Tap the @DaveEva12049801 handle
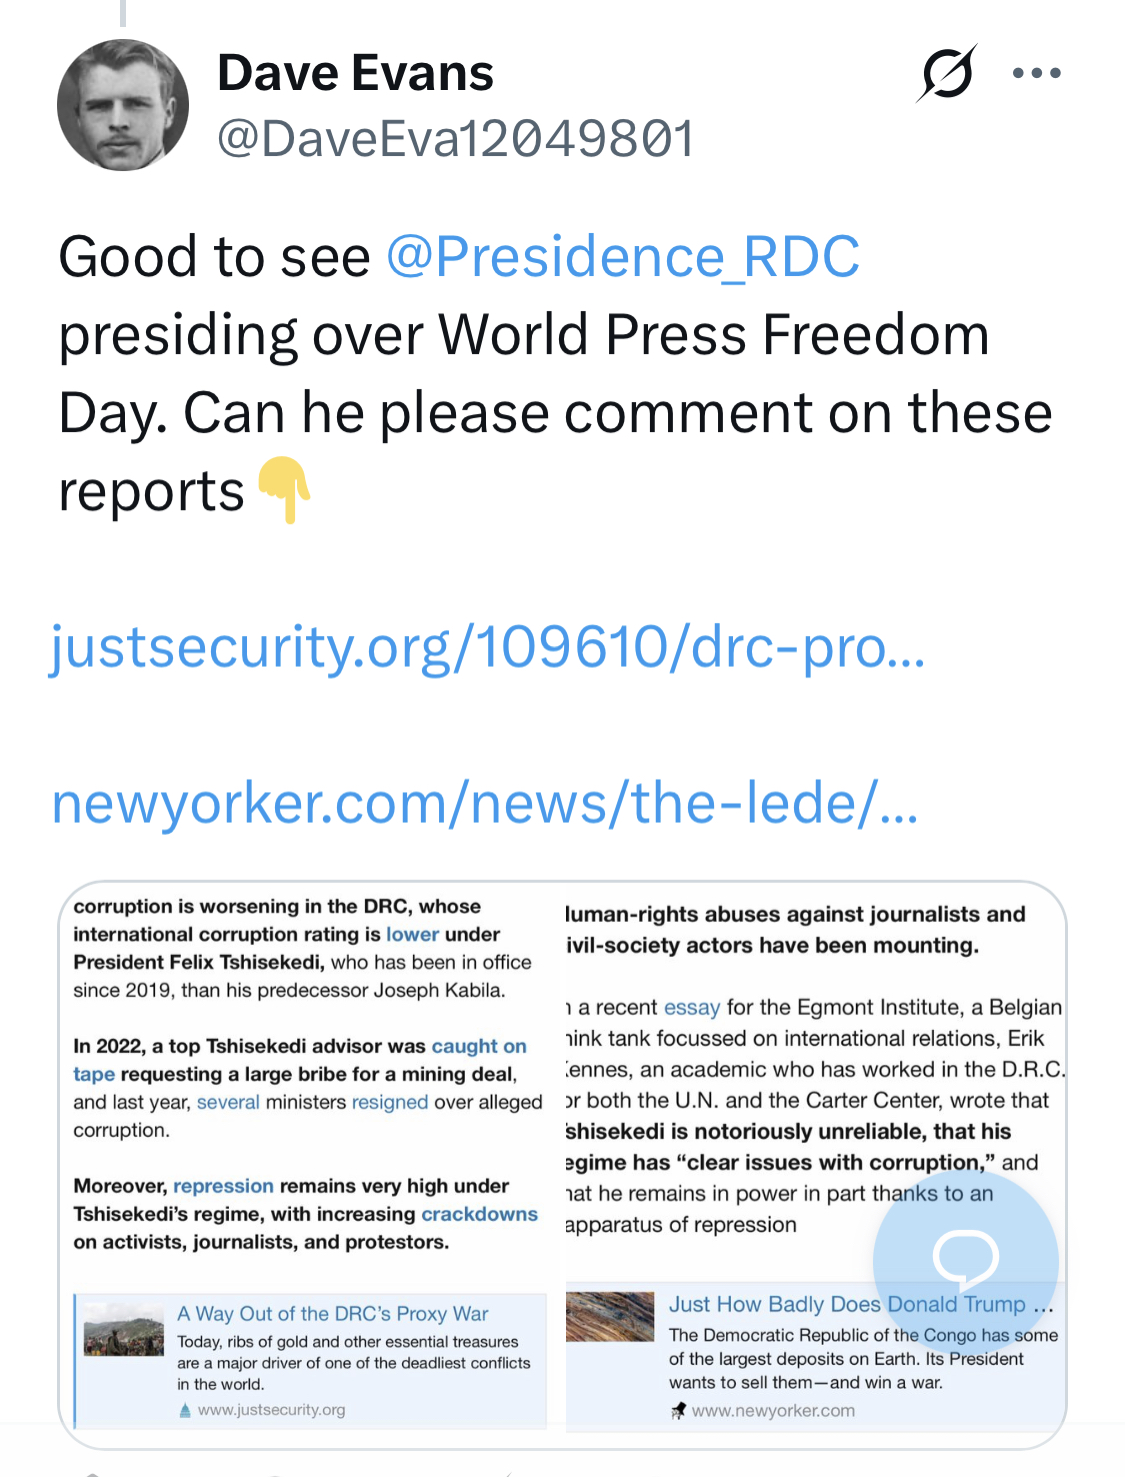 455,139
